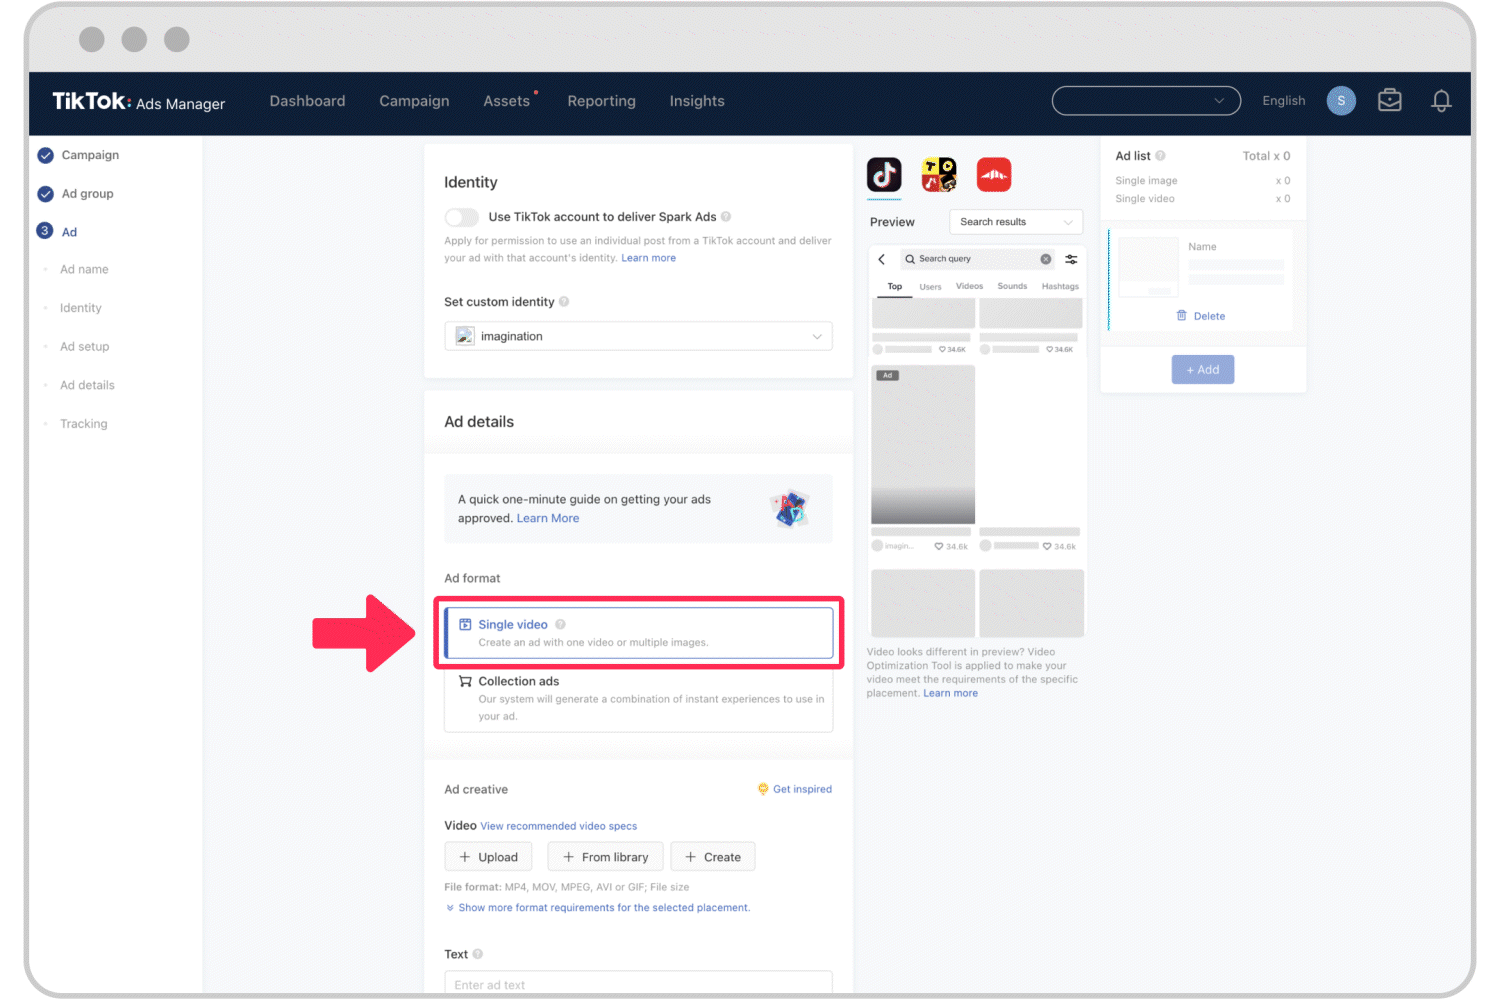Open the account selector dropdown
The width and height of the screenshot is (1500, 1000).
[1146, 101]
